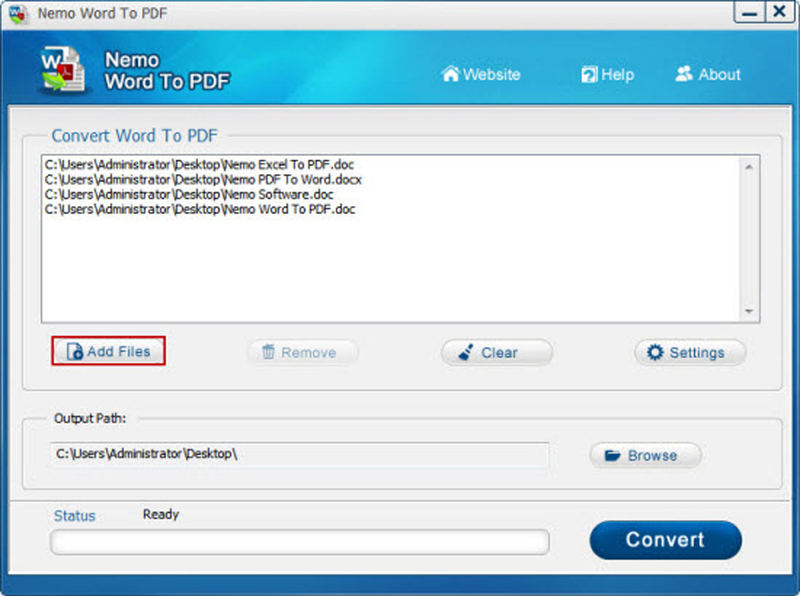Click the title bar application icon

coord(18,13)
